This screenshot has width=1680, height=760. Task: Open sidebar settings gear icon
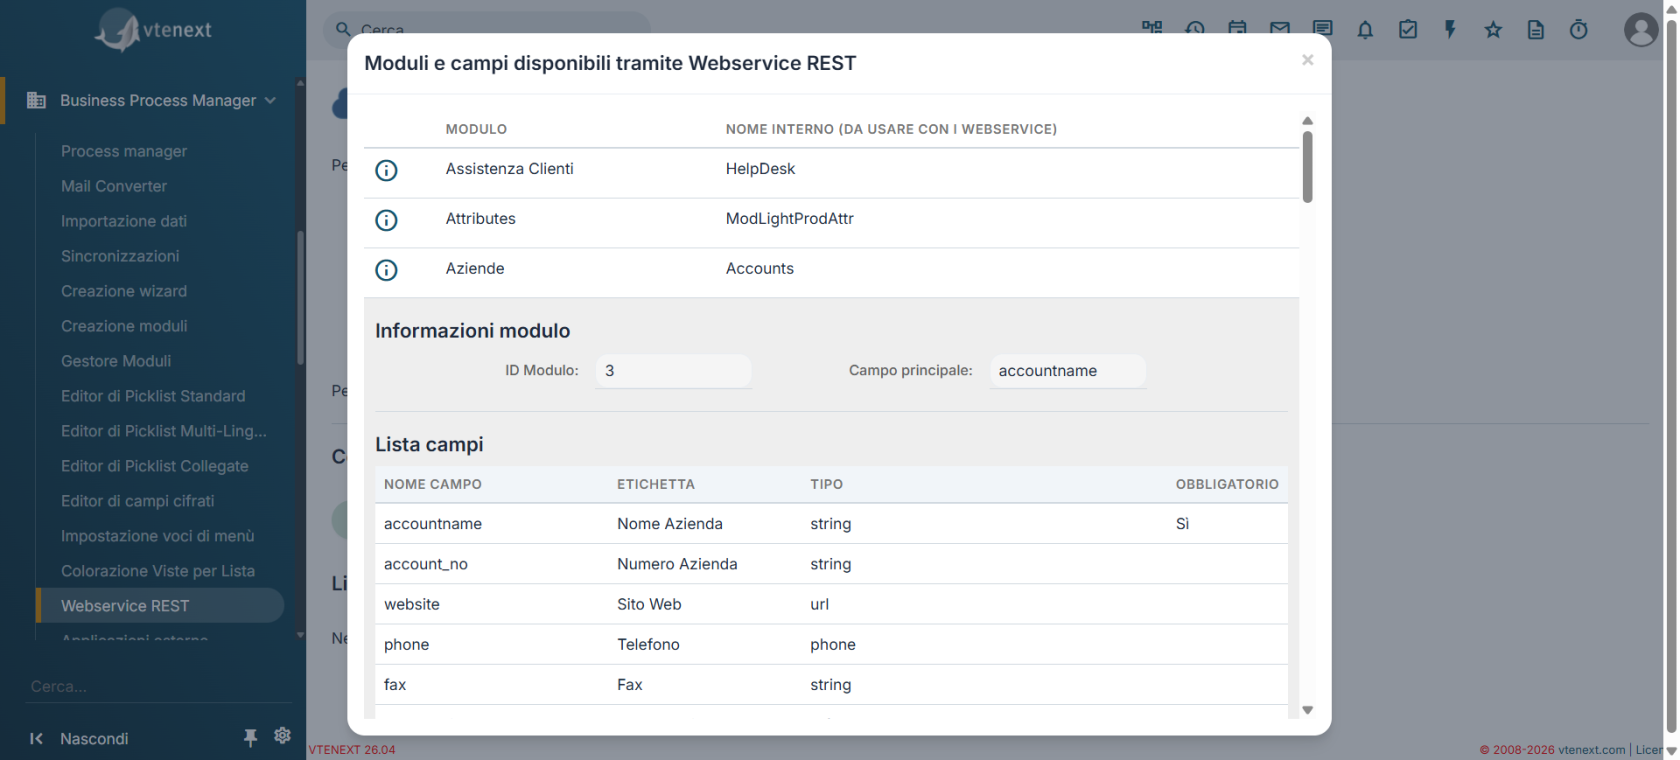coord(283,736)
